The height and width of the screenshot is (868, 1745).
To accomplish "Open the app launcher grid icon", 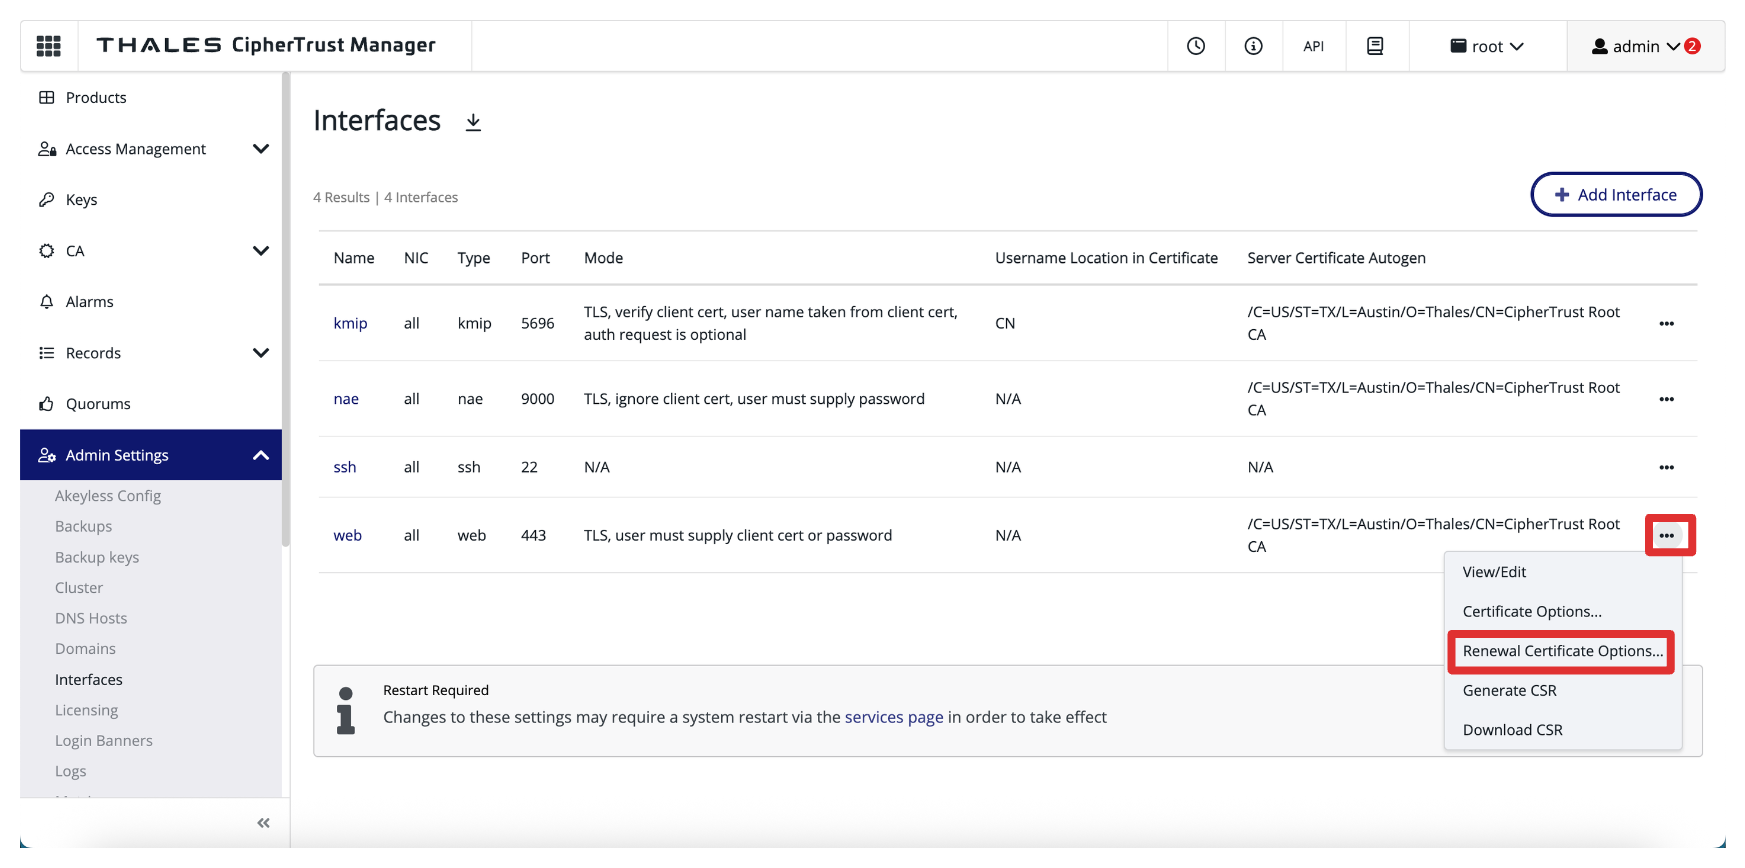I will click(48, 46).
